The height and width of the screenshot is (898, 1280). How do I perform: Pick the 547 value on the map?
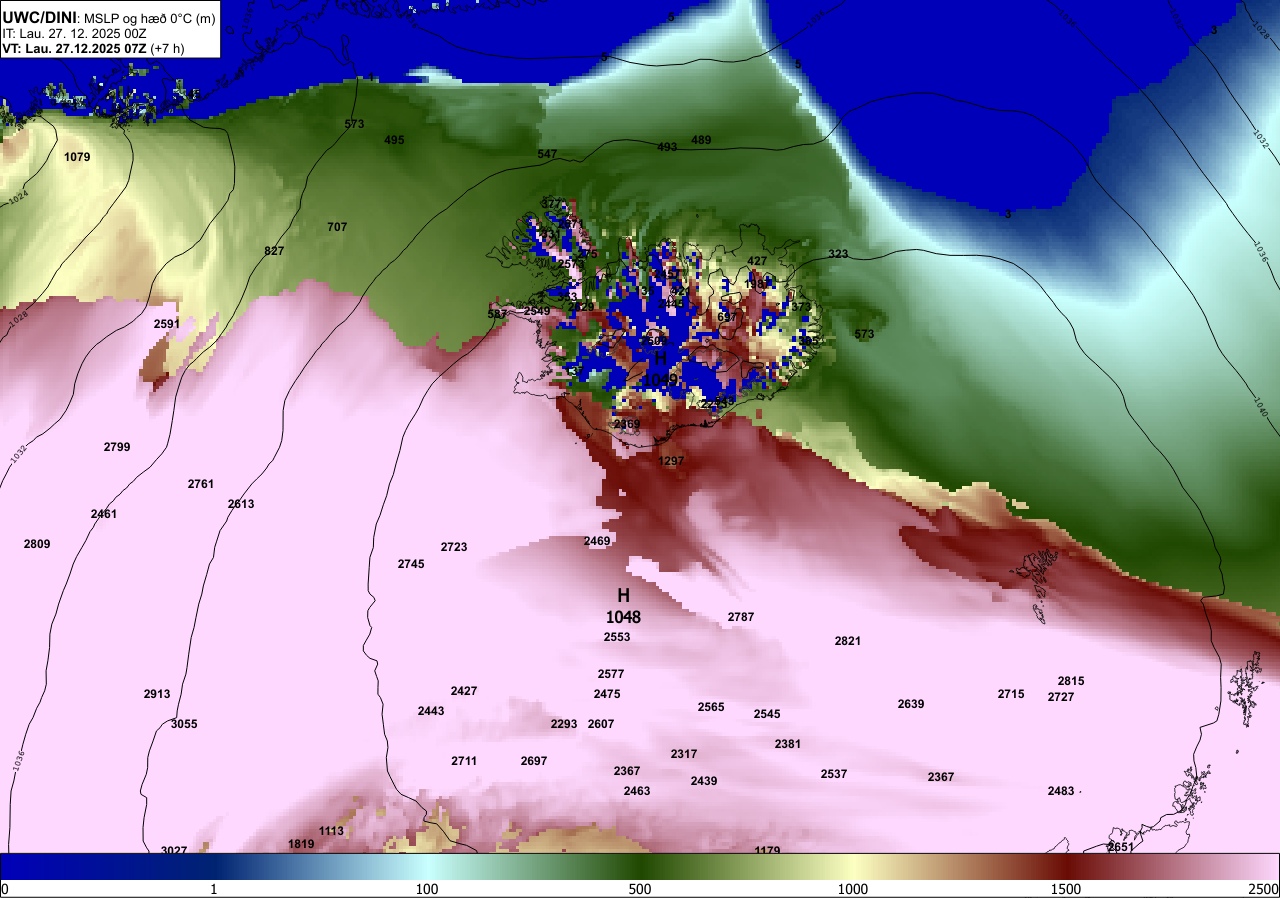click(x=547, y=154)
